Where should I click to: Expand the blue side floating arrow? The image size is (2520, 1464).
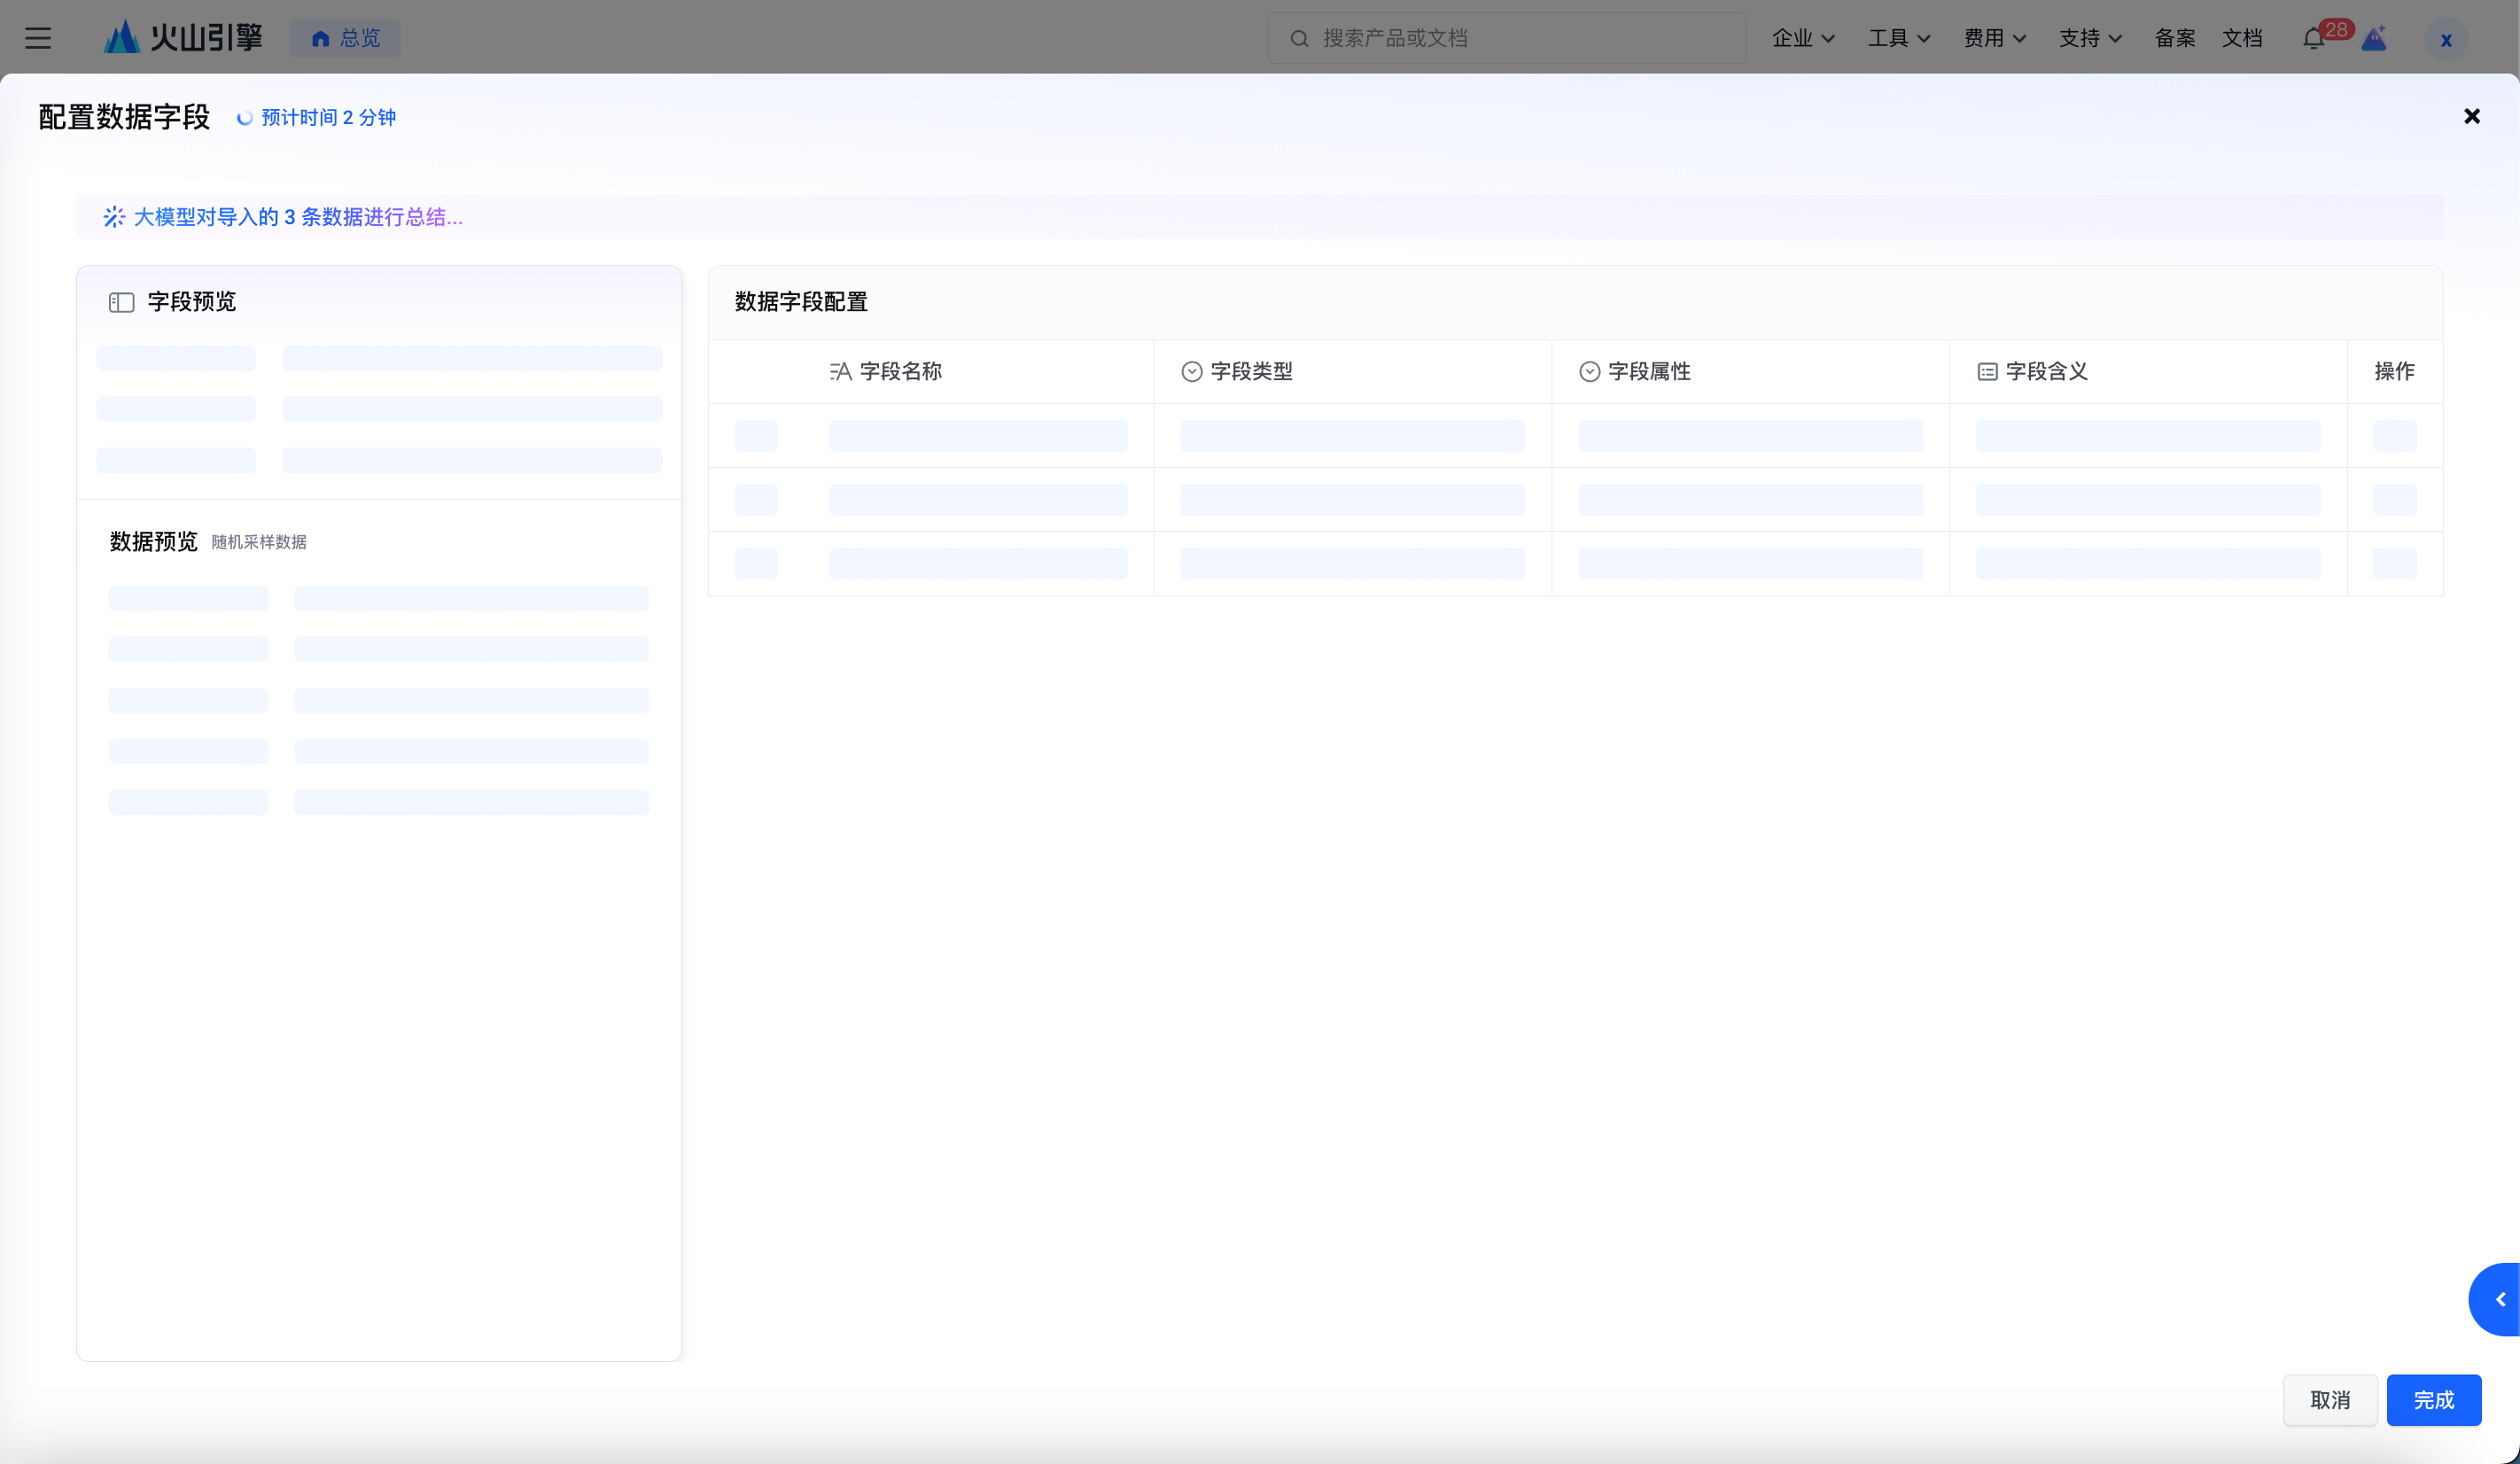point(2499,1299)
